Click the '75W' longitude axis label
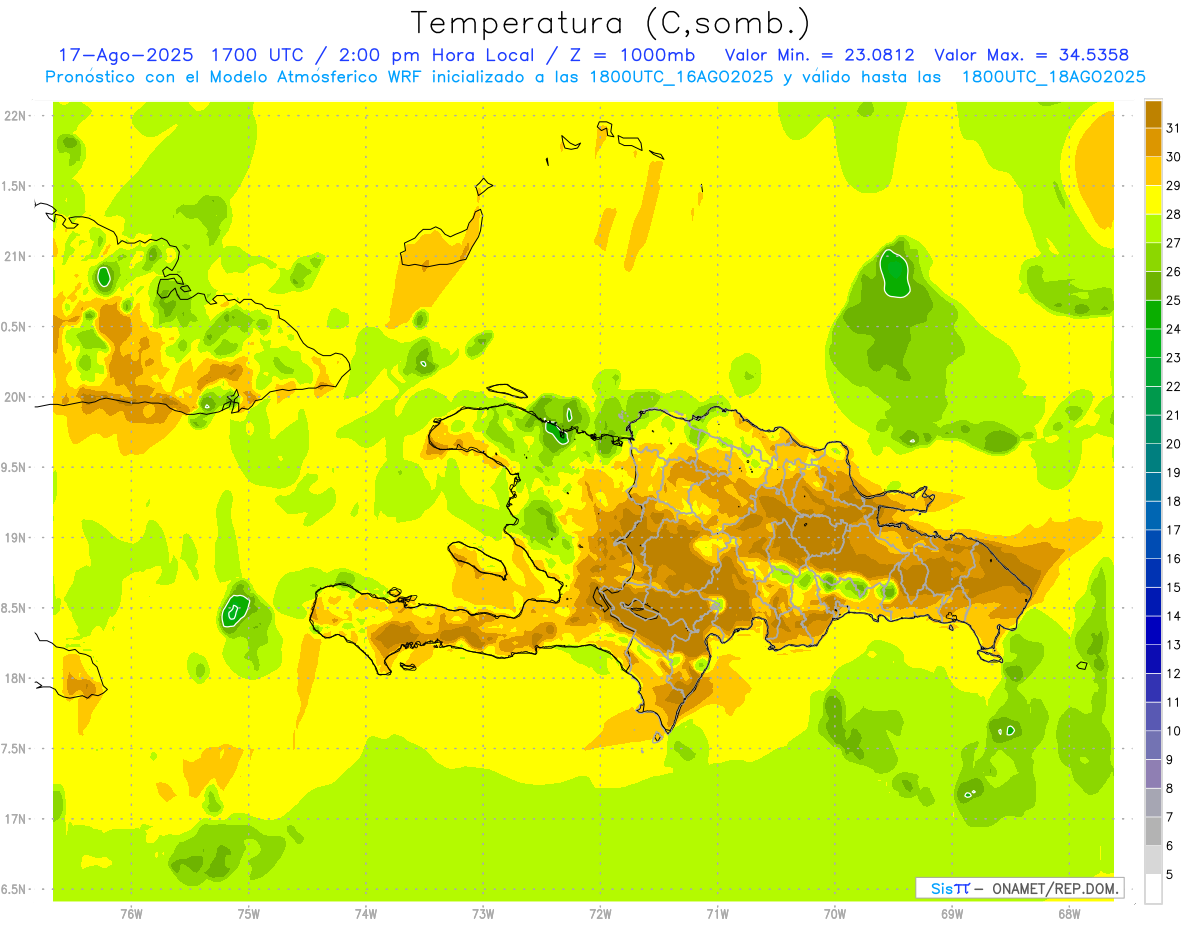Image resolution: width=1200 pixels, height=927 pixels. [x=248, y=913]
